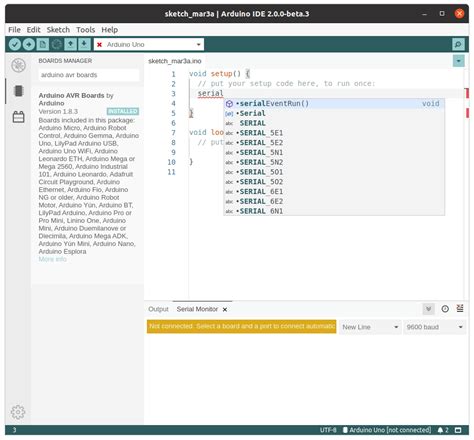The image size is (474, 440).
Task: Select the plain SERIAL suggestion
Action: click(334, 123)
